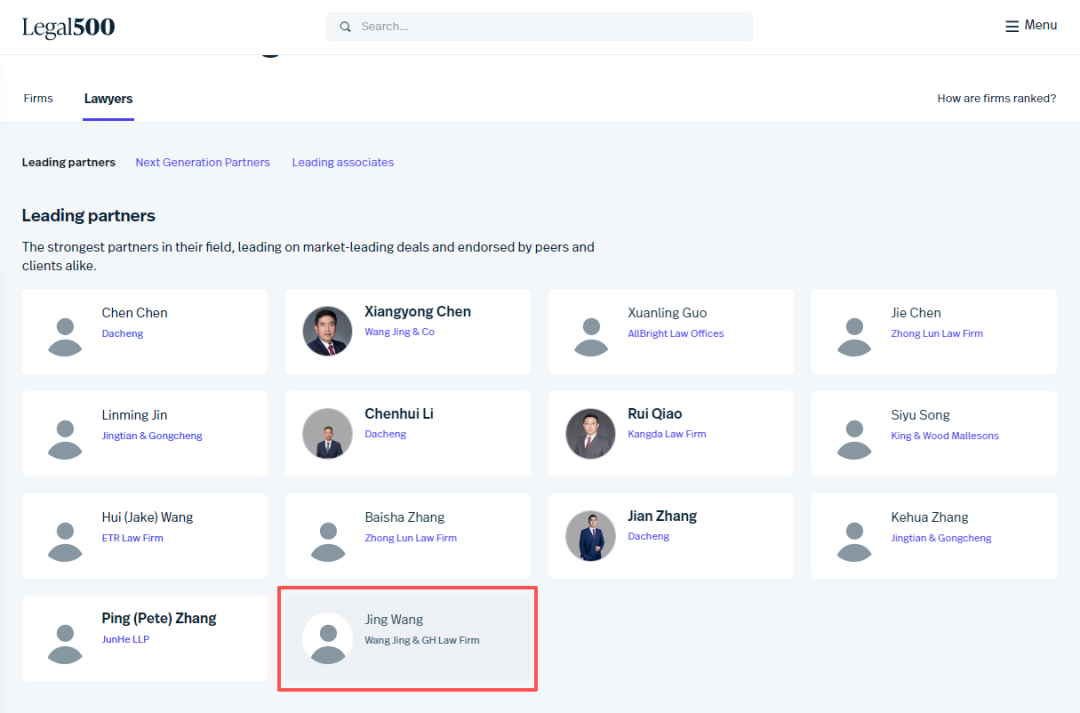The image size is (1080, 713).
Task: Select Leading partners filter
Action: click(68, 163)
